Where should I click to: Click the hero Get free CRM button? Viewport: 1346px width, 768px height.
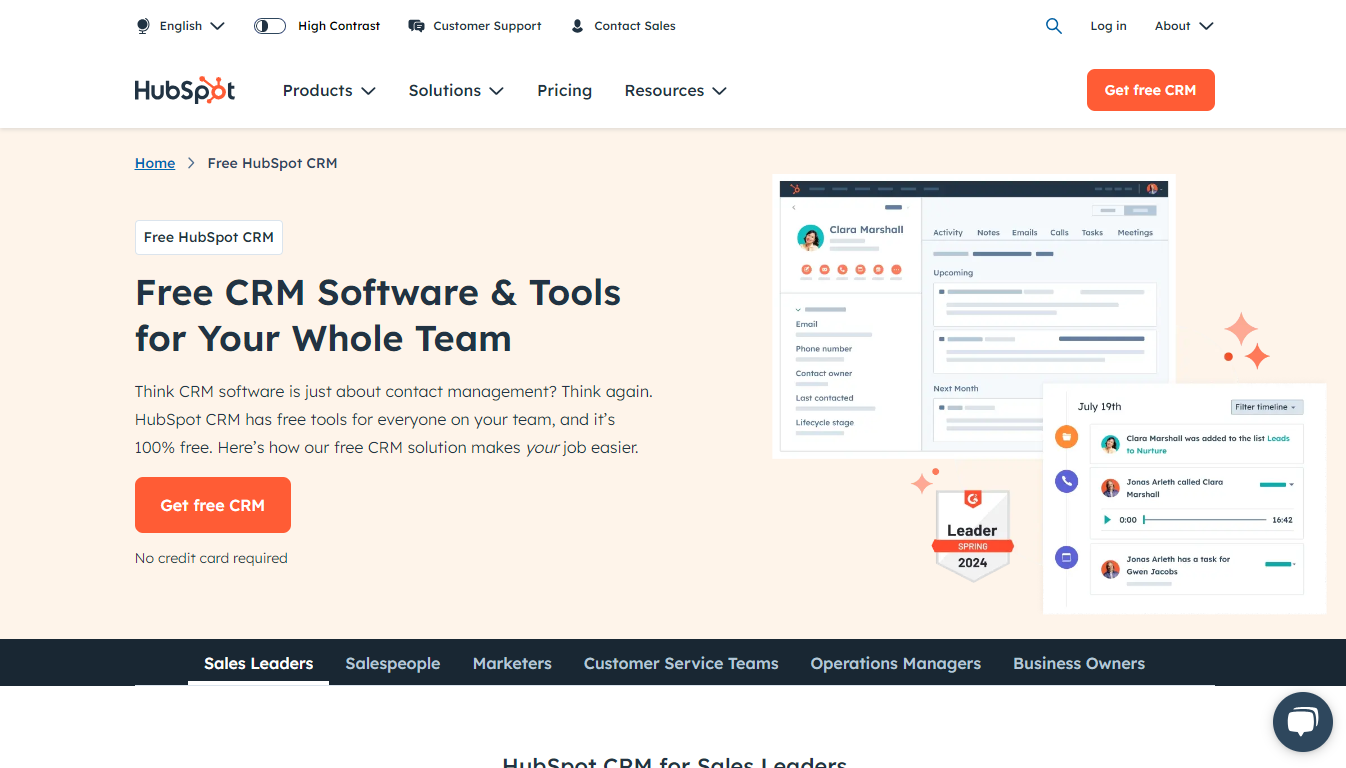[213, 505]
